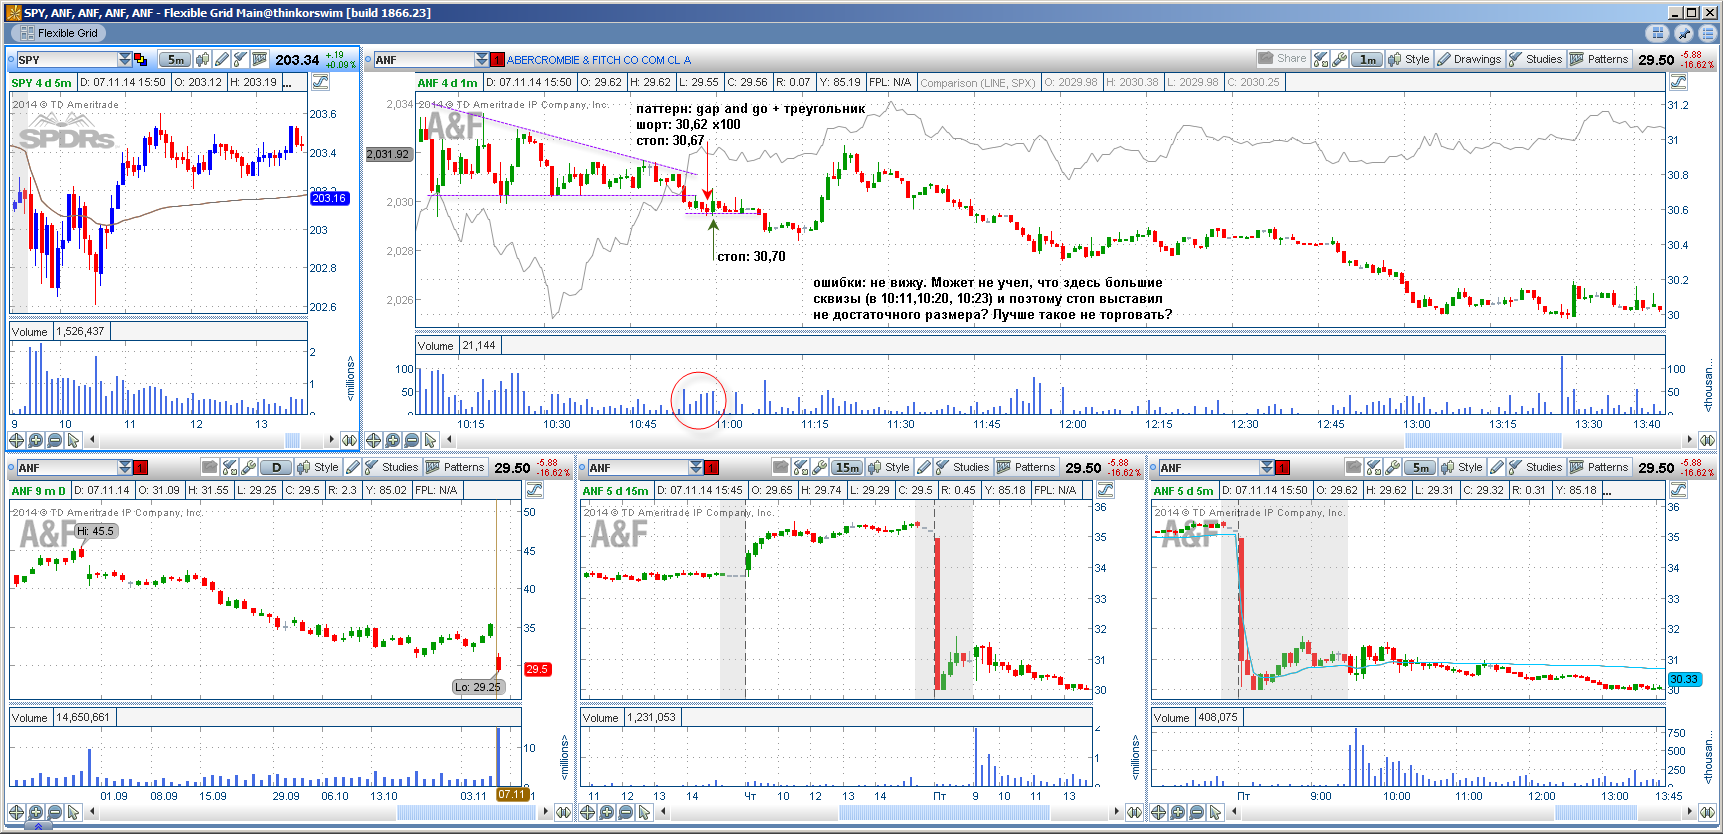Toggle price scale mode in ANF 1m chart
The width and height of the screenshot is (1723, 834).
(x=1678, y=82)
